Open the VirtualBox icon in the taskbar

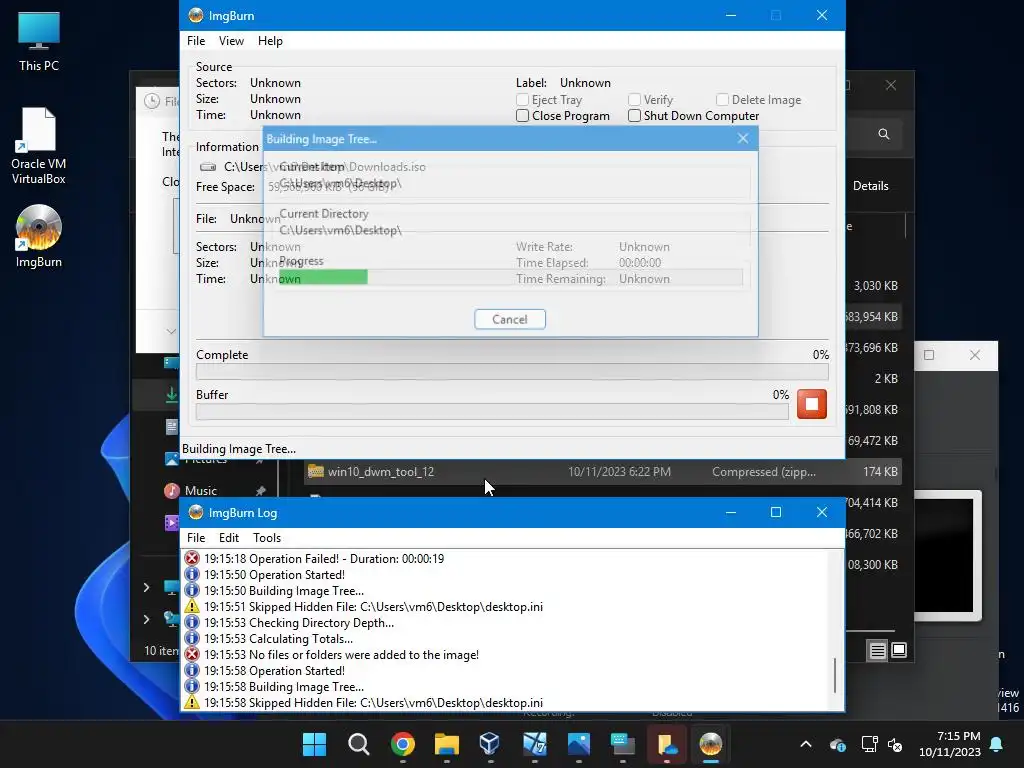[490, 744]
